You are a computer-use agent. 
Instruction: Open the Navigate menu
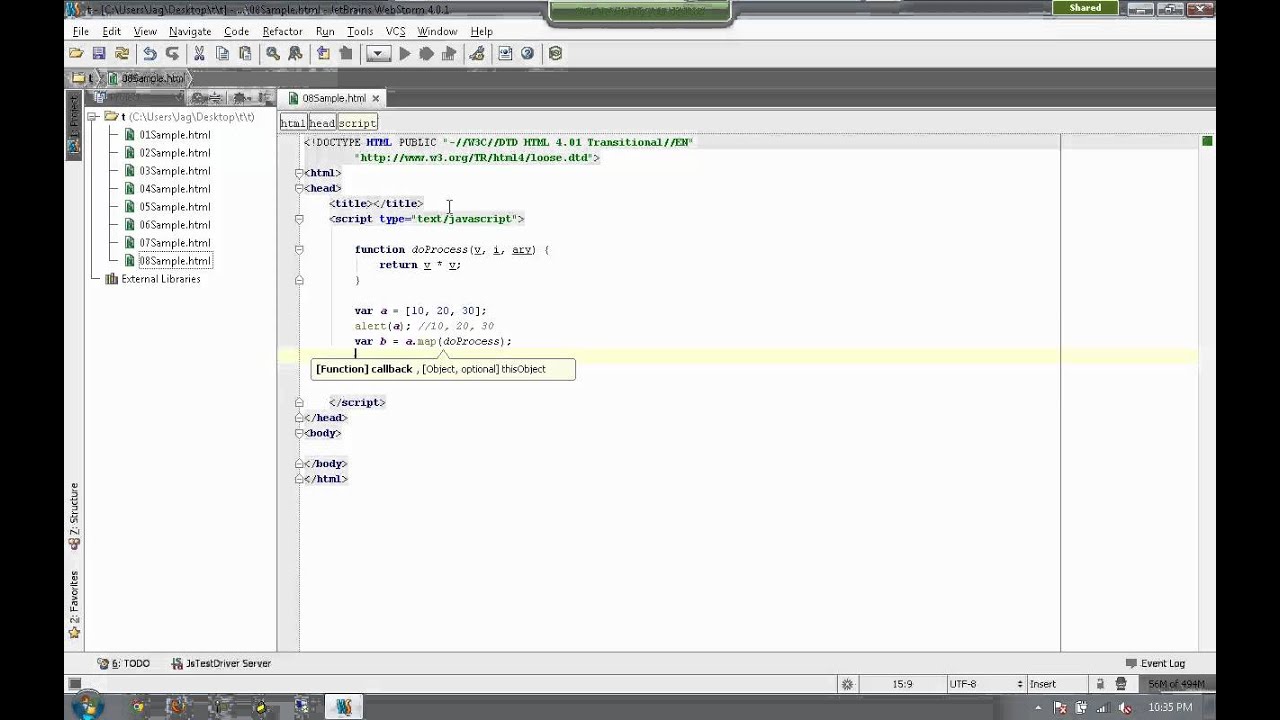190,32
